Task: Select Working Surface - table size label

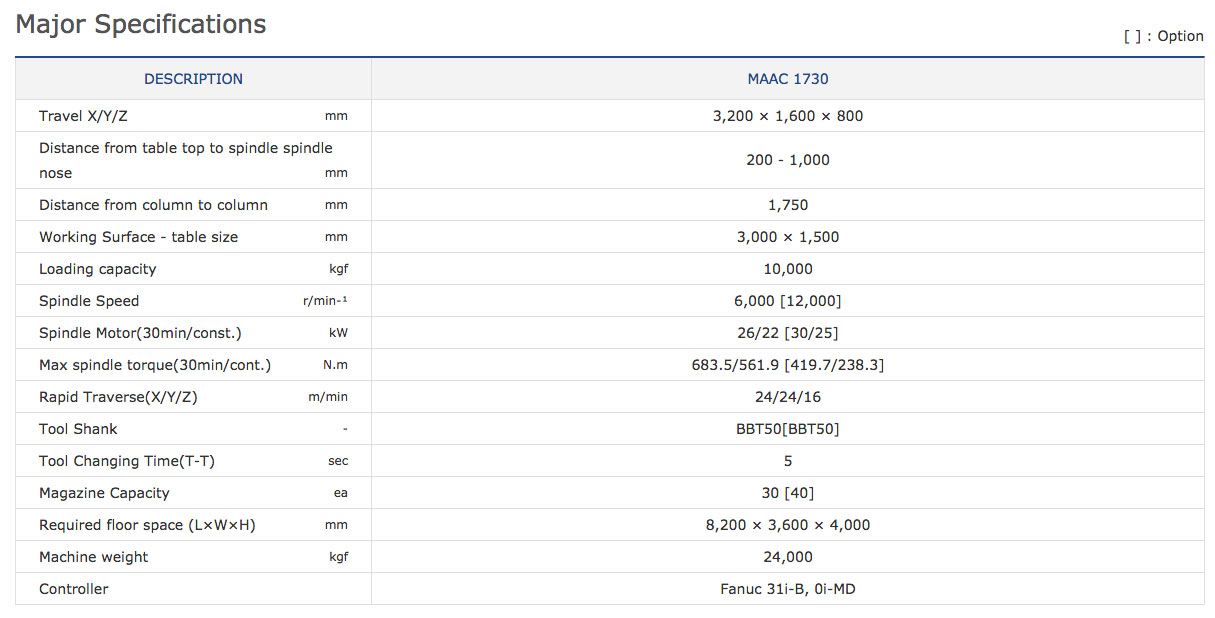Action: point(138,237)
